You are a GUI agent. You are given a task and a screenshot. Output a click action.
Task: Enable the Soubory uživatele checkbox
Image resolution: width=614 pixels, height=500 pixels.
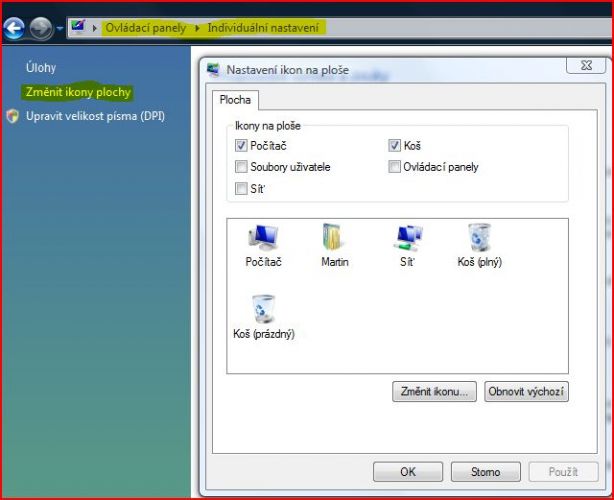[241, 167]
